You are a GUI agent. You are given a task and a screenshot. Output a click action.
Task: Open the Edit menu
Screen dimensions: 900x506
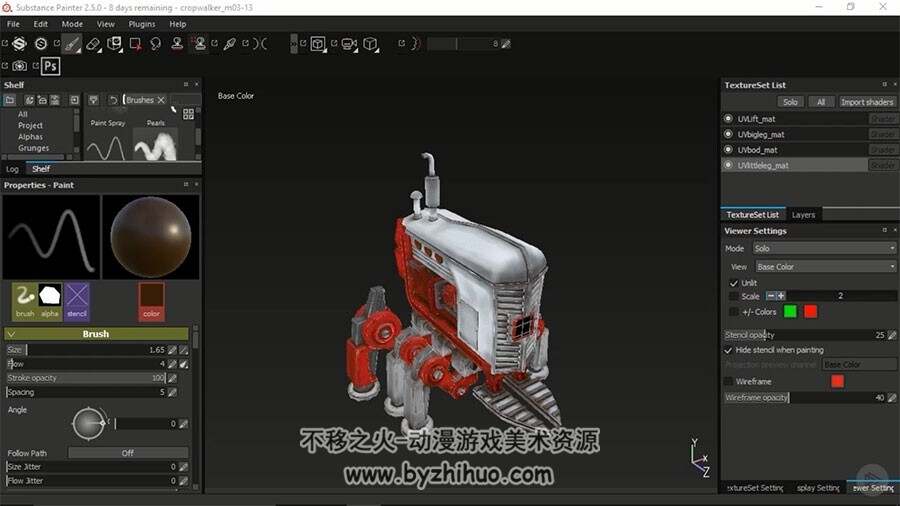click(x=41, y=24)
